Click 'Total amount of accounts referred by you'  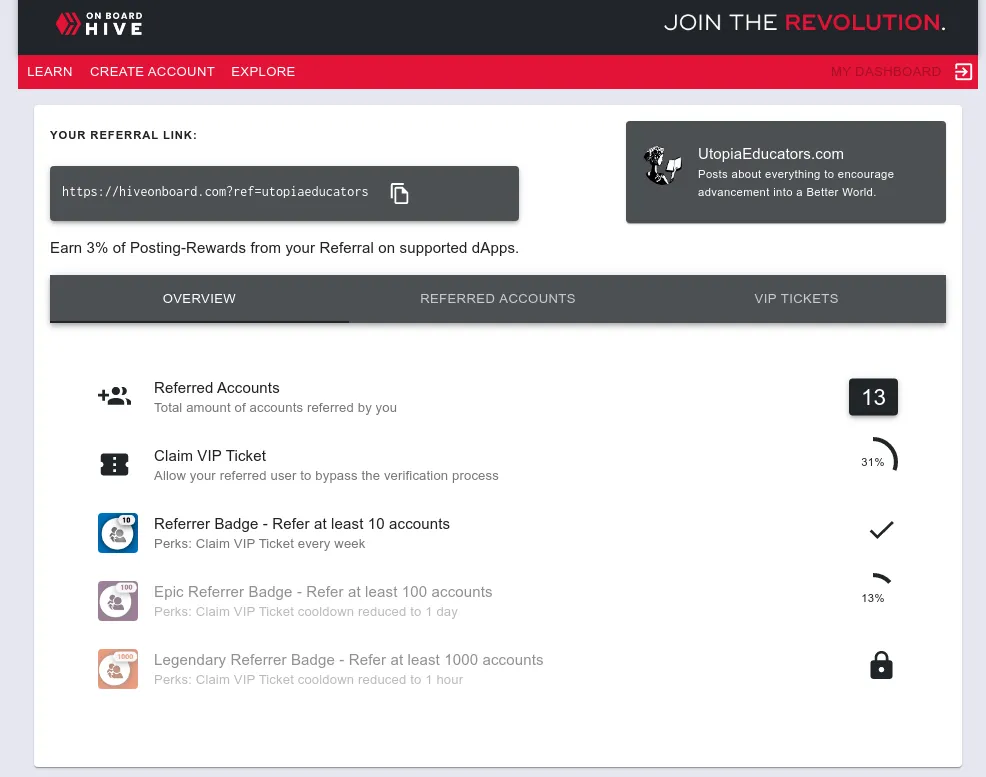pyautogui.click(x=275, y=407)
